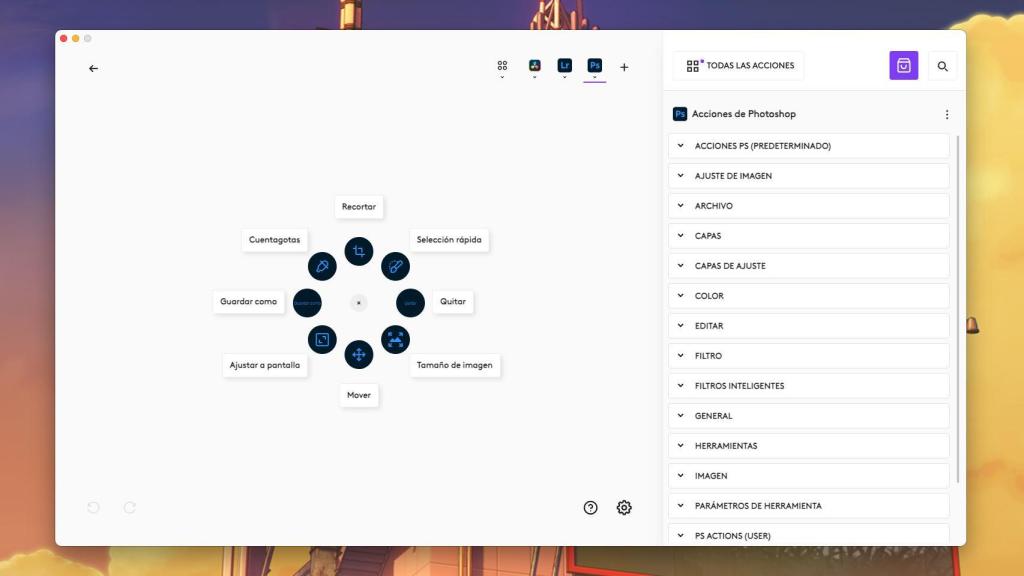Switch to the Lightroom profile tab

pos(564,66)
